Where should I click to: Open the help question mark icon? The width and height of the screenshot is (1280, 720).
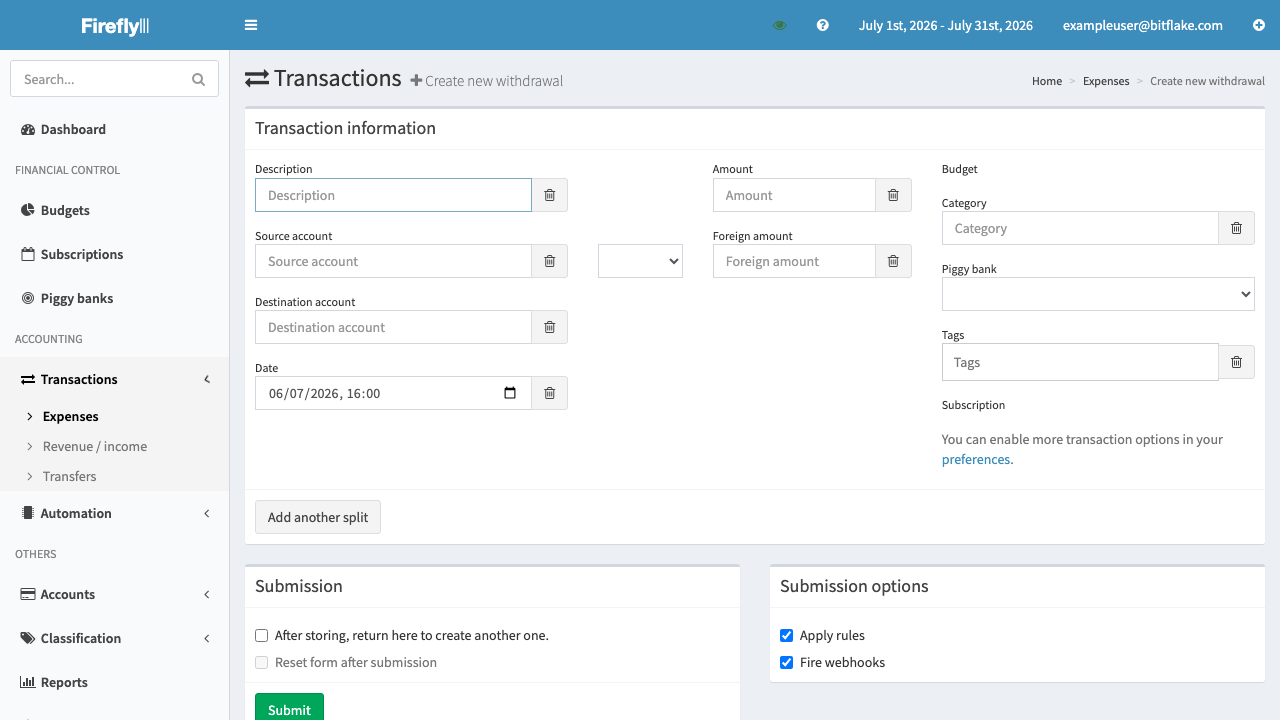point(823,25)
